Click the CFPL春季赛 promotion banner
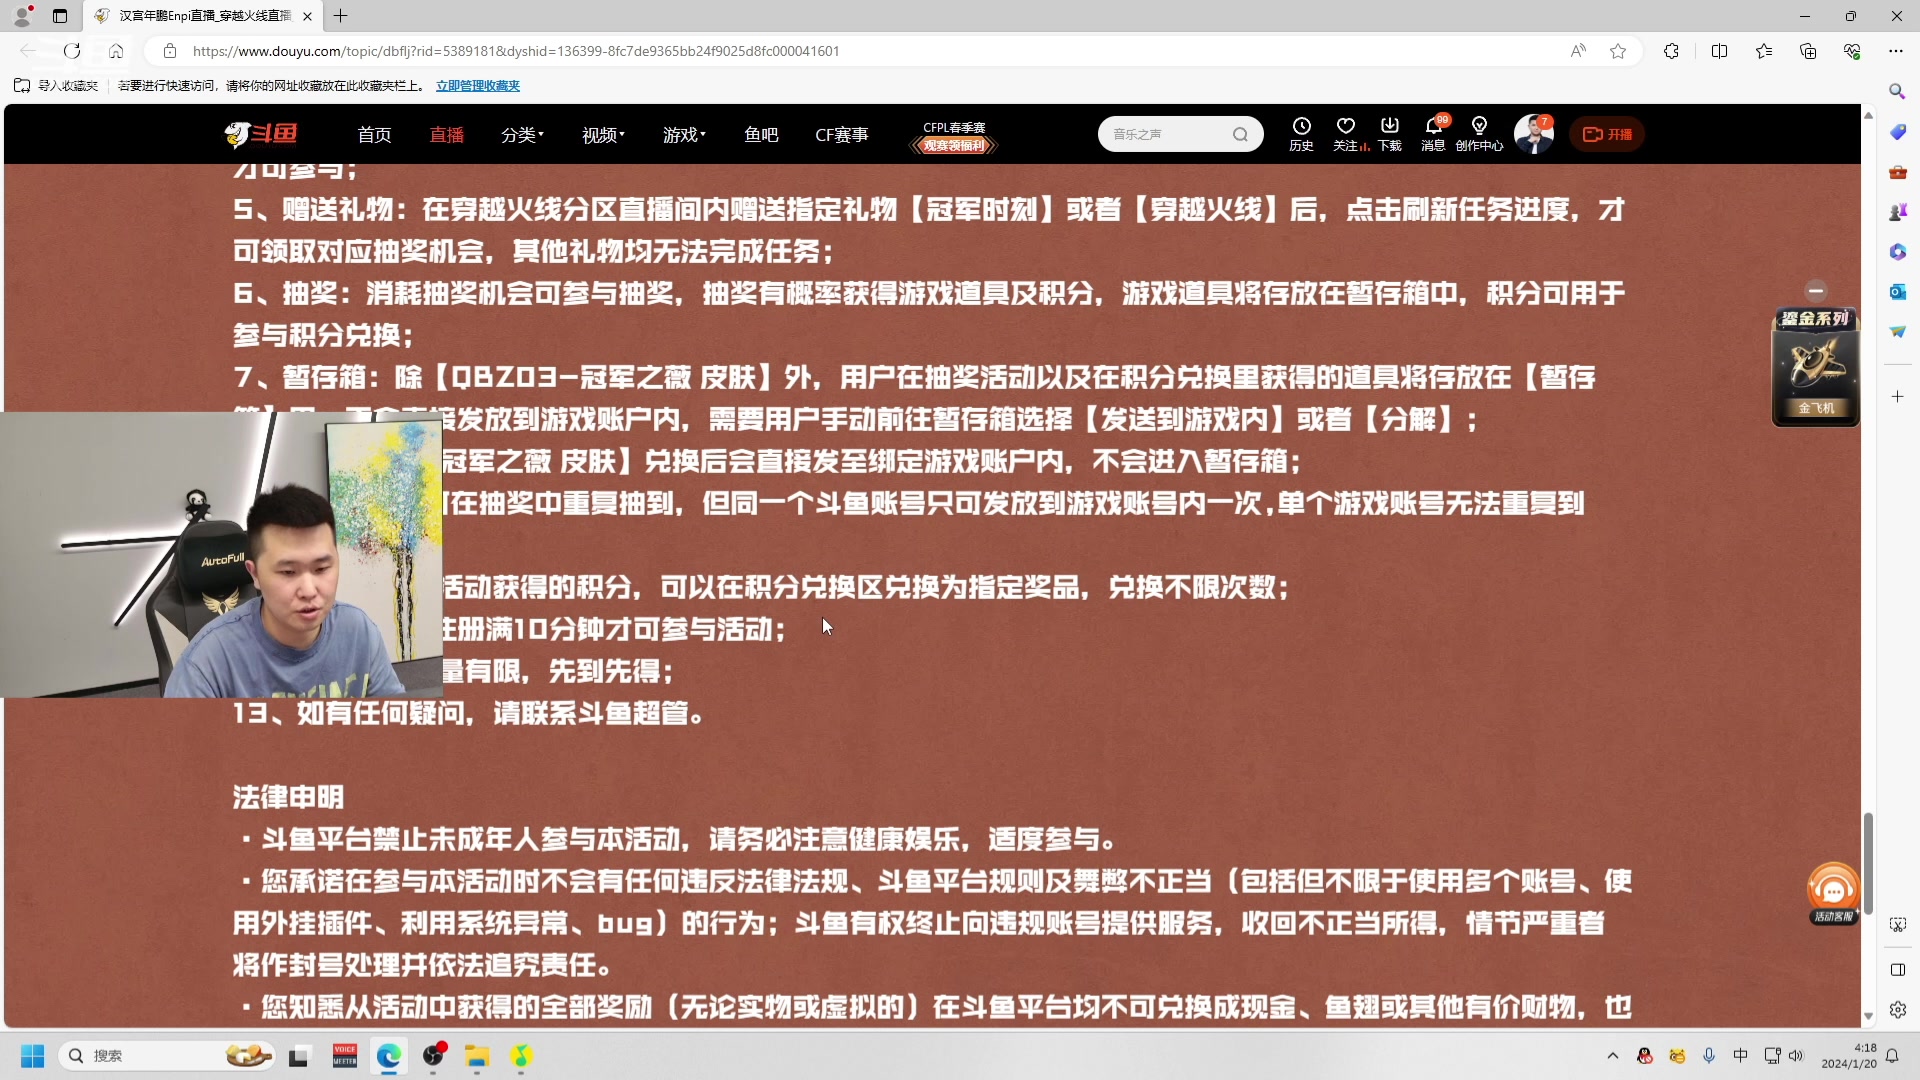 click(x=954, y=136)
